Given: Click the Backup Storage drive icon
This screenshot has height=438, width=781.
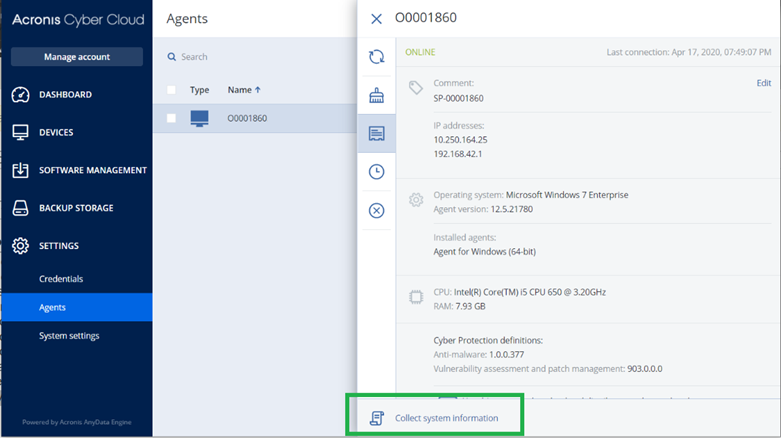Looking at the screenshot, I should pos(20,208).
